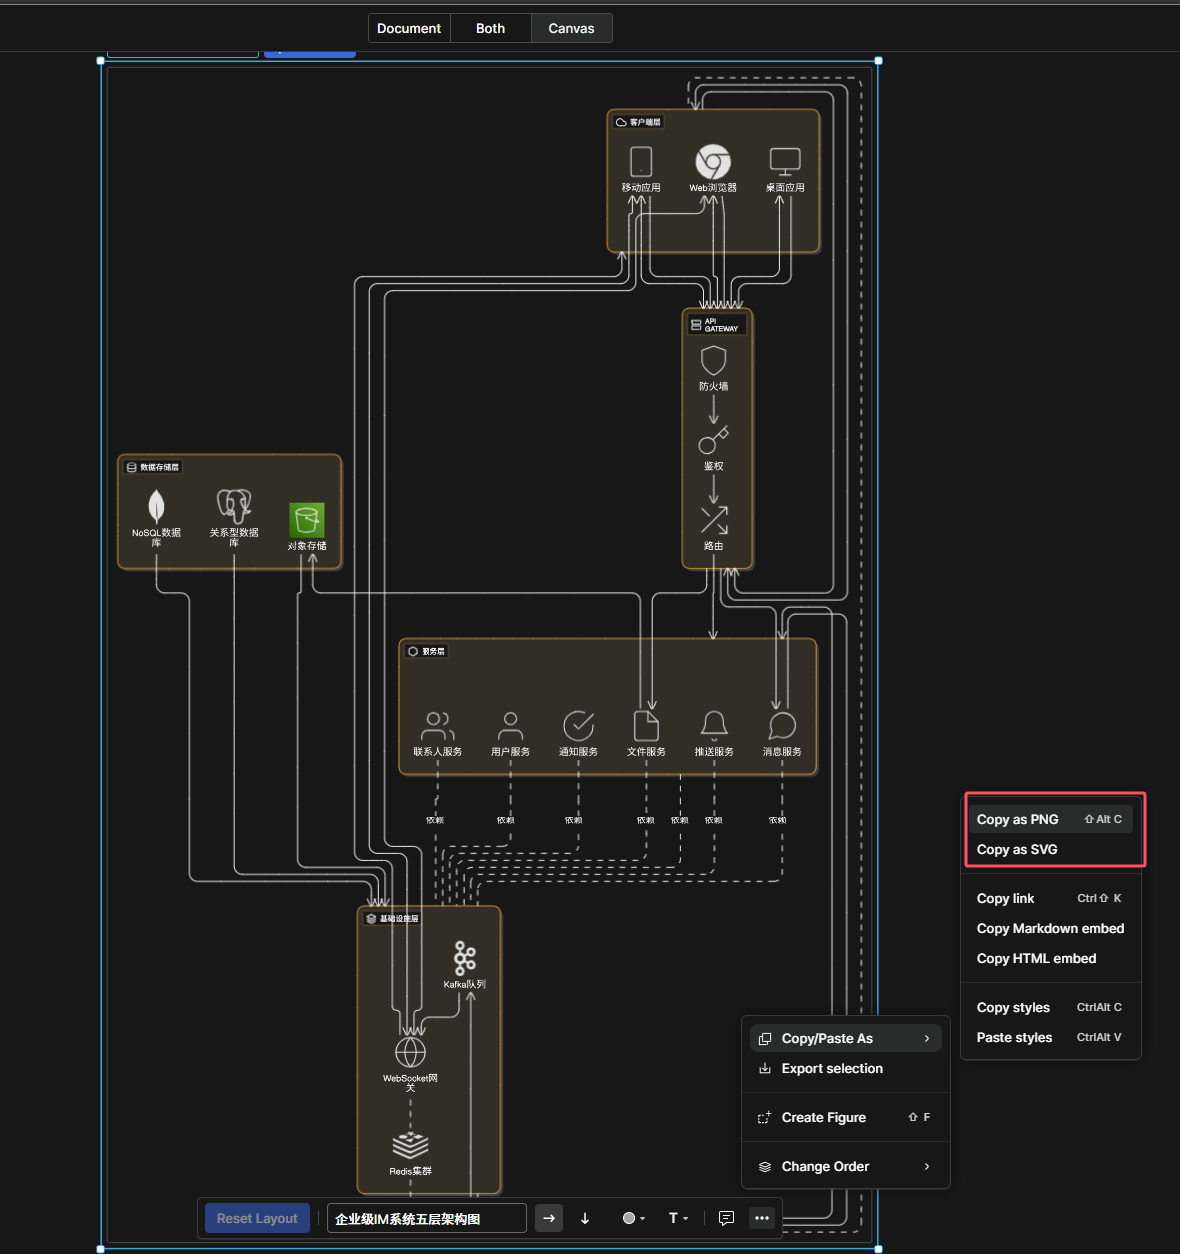Image resolution: width=1180 pixels, height=1254 pixels.
Task: Open the Change Order submenu
Action: click(846, 1166)
